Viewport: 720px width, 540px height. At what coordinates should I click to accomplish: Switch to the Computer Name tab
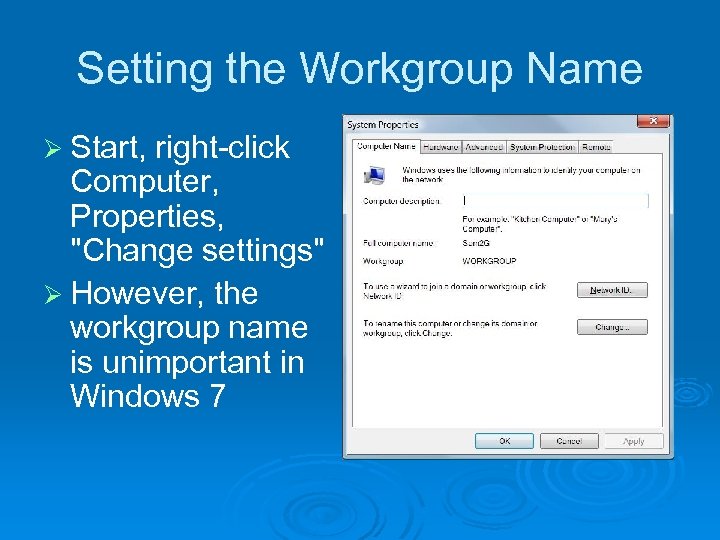pyautogui.click(x=386, y=146)
